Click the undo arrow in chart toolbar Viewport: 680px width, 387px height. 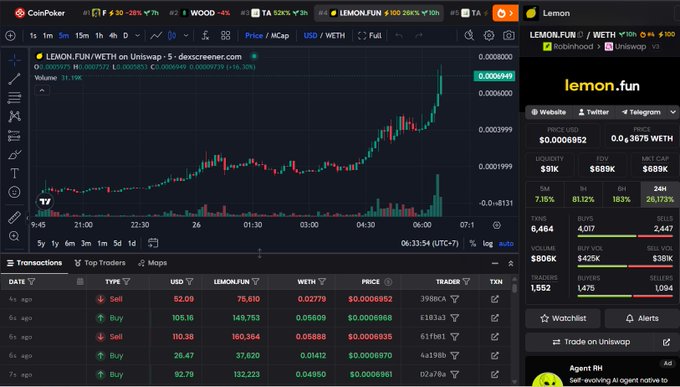pyautogui.click(x=399, y=36)
